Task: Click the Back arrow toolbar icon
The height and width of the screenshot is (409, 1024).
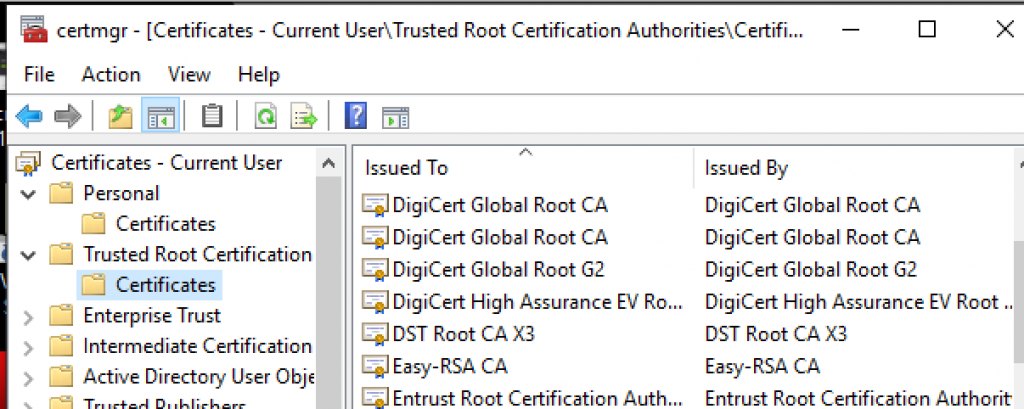Action: click(28, 117)
